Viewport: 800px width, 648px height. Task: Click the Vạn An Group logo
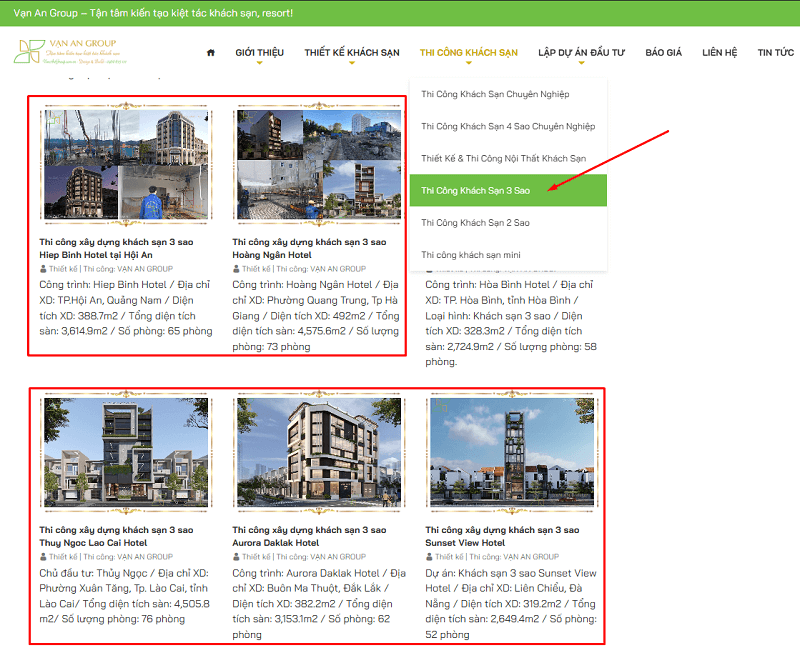(70, 52)
